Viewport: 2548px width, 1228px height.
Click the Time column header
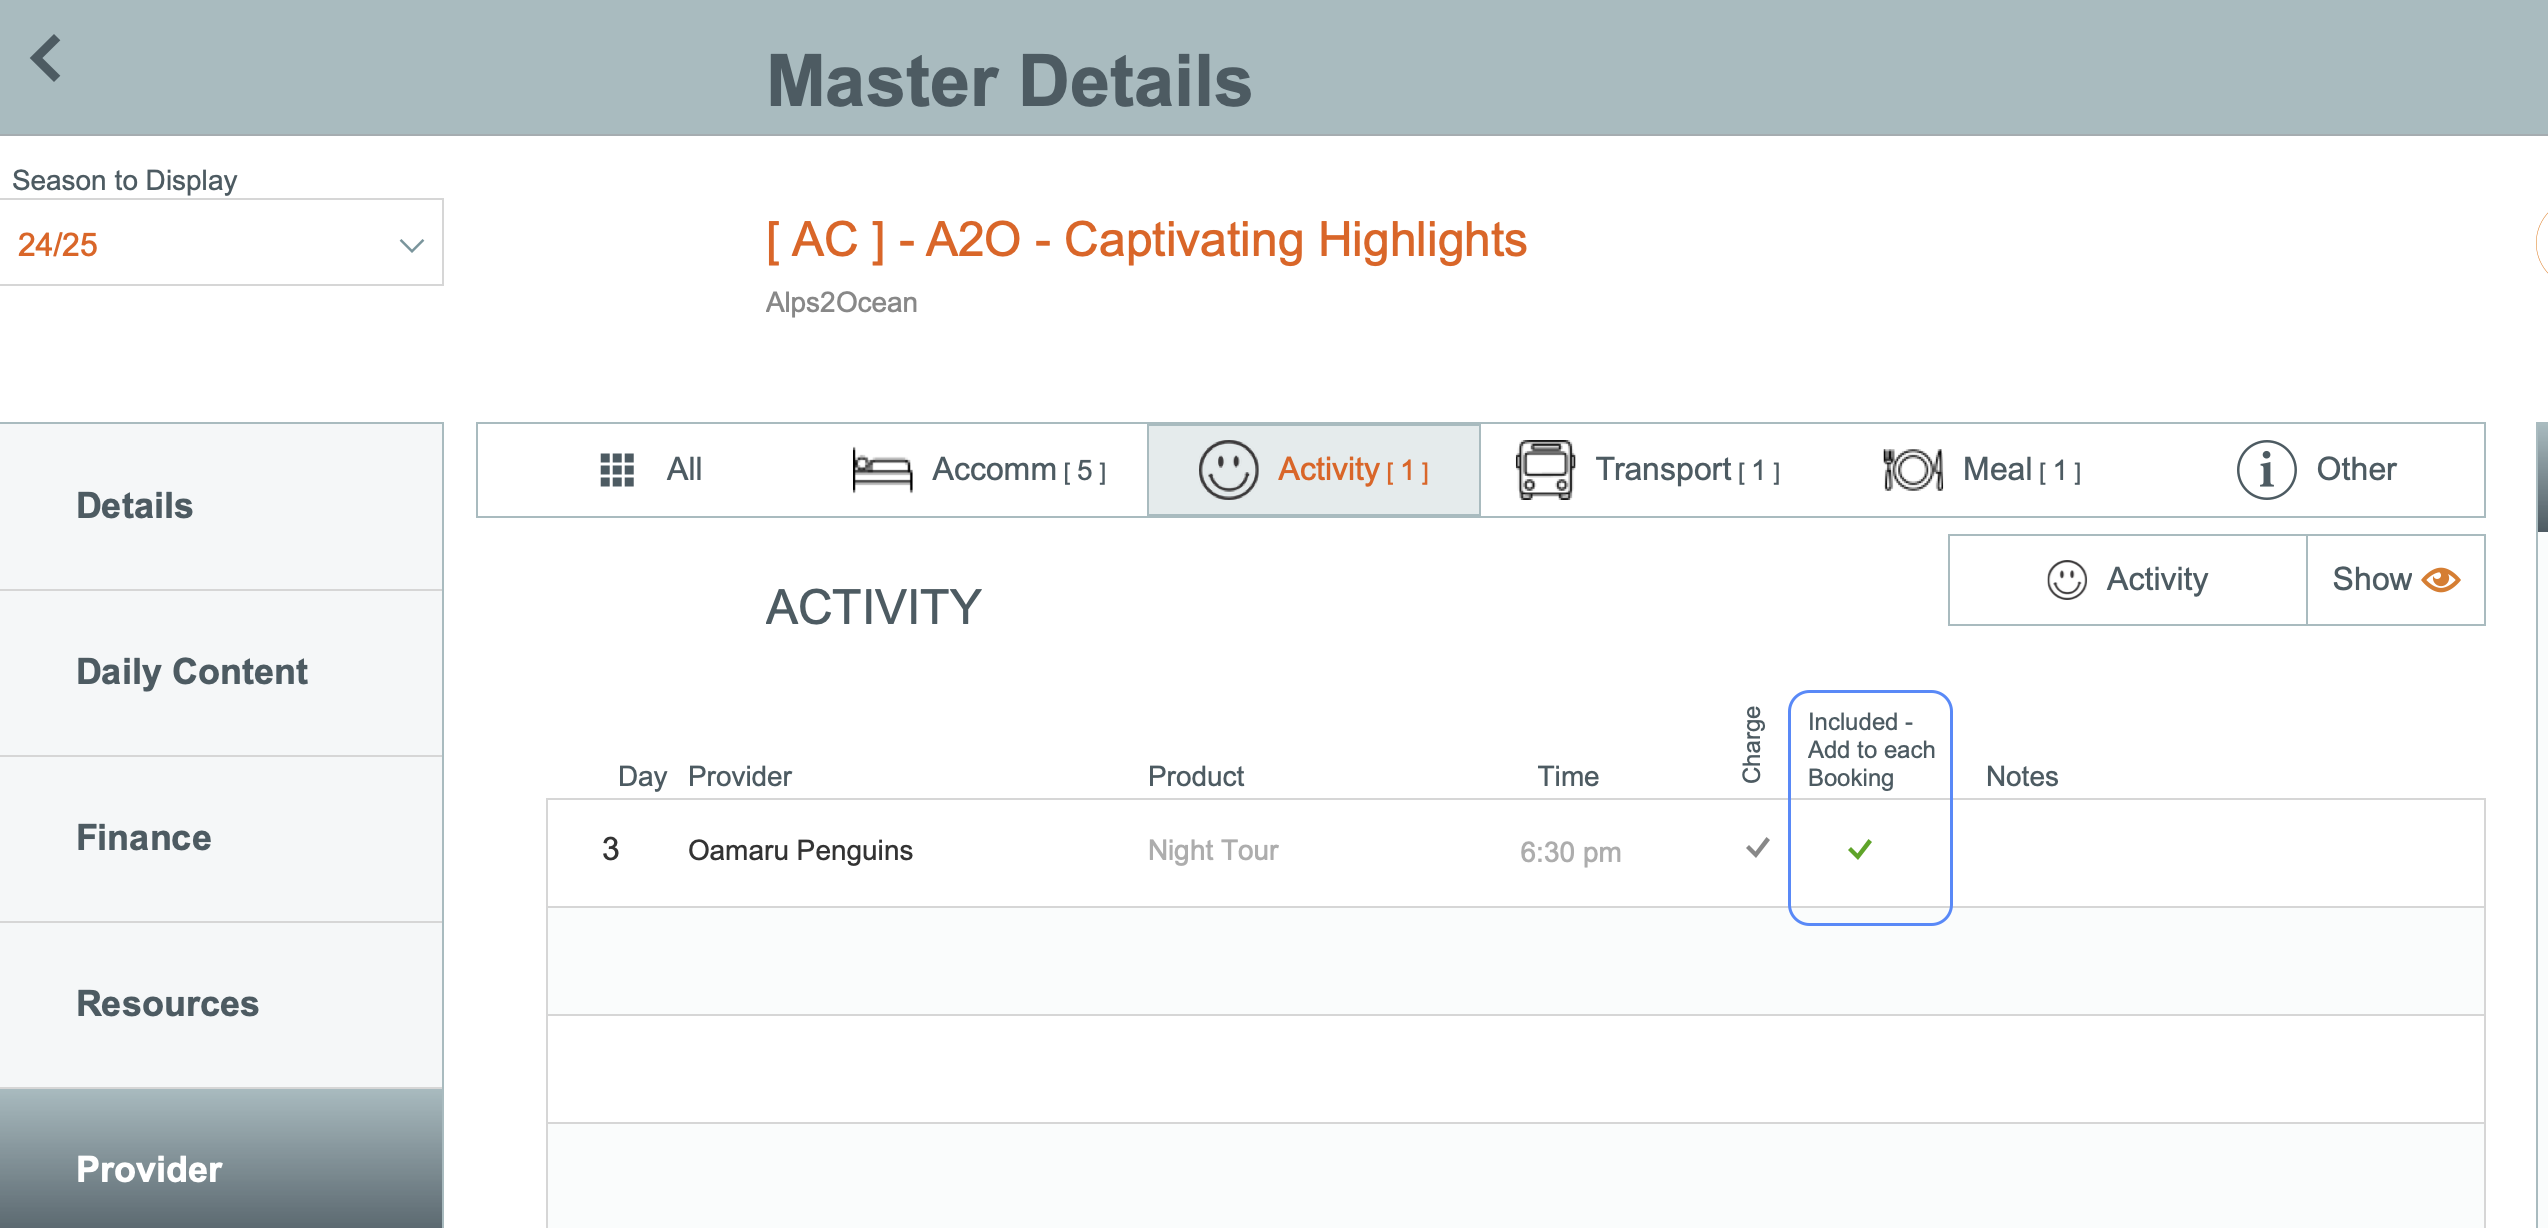coord(1568,776)
